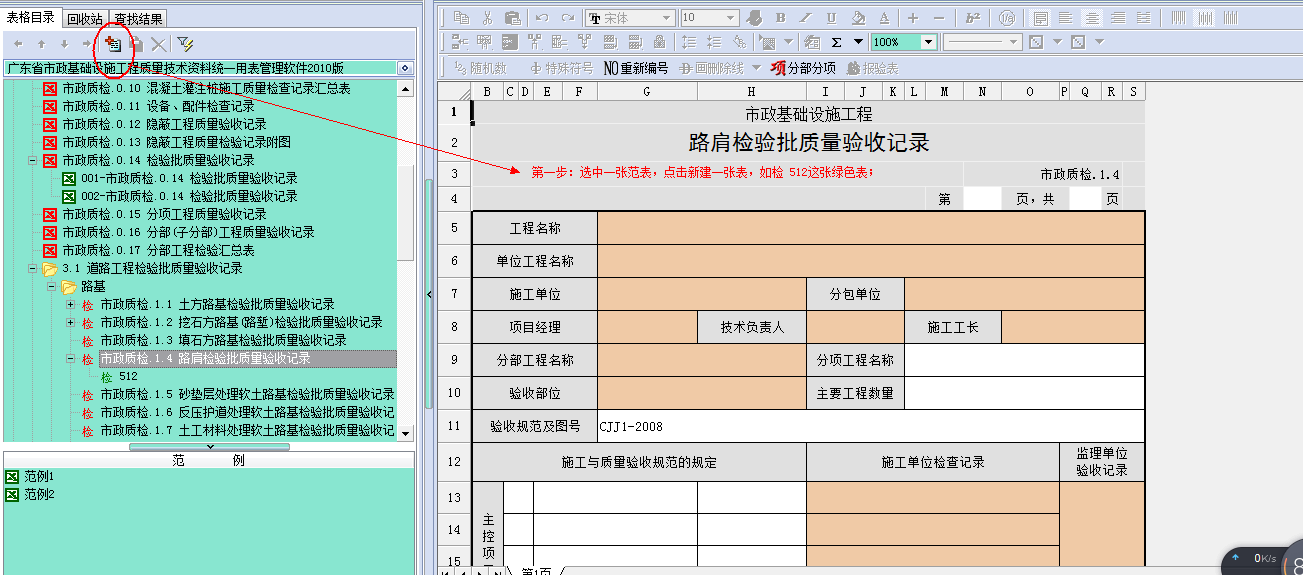The height and width of the screenshot is (575, 1303).
Task: Click the delete X icon in catalog toolbar
Action: 159,44
